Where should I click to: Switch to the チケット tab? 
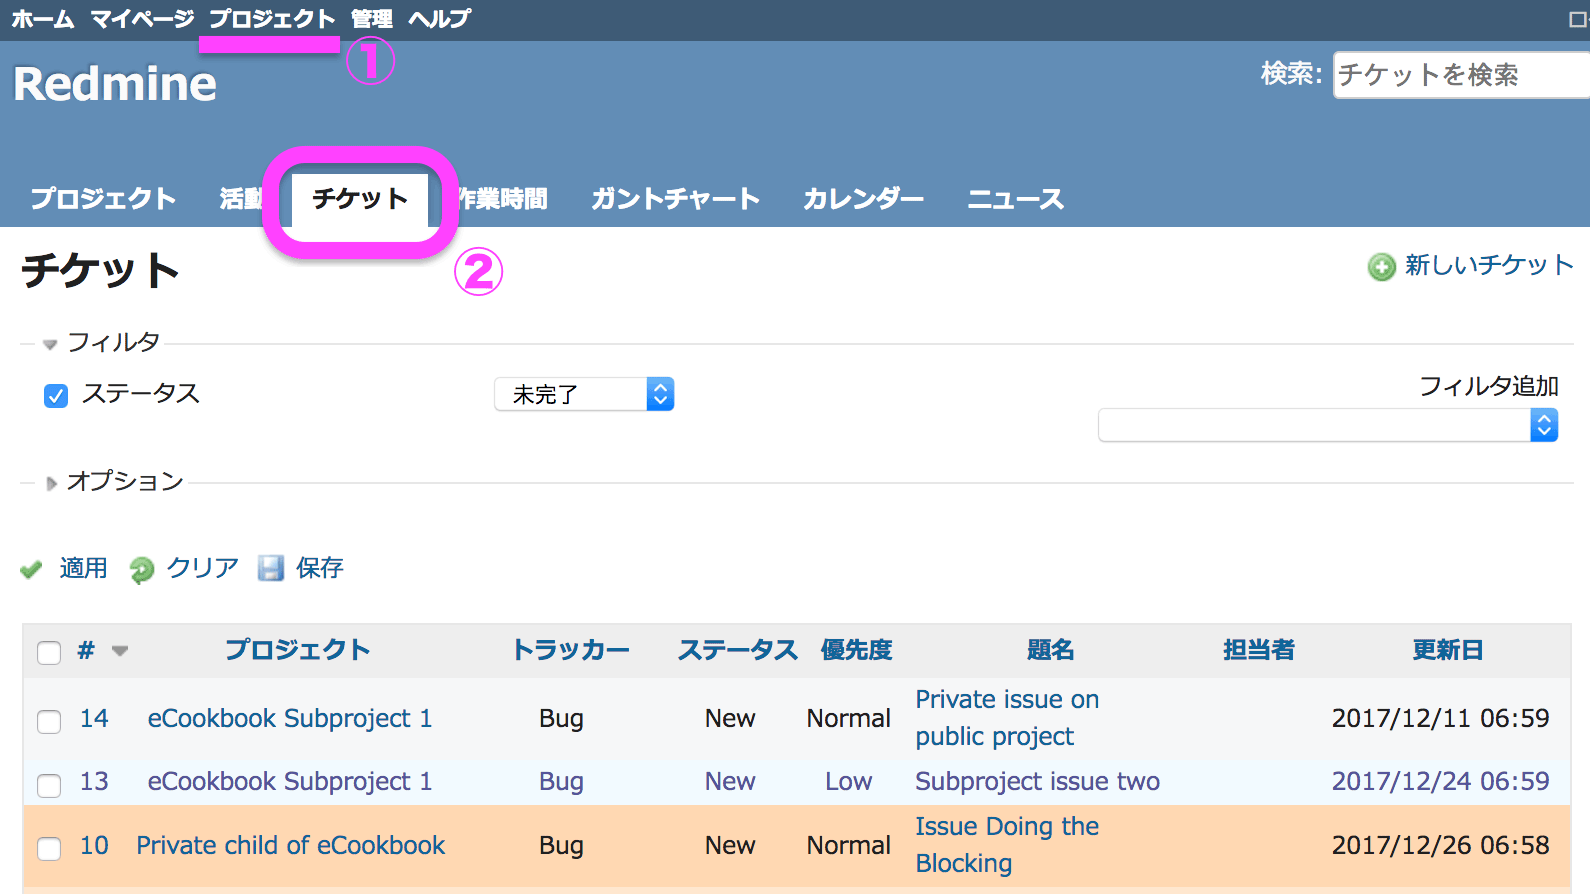tap(360, 199)
